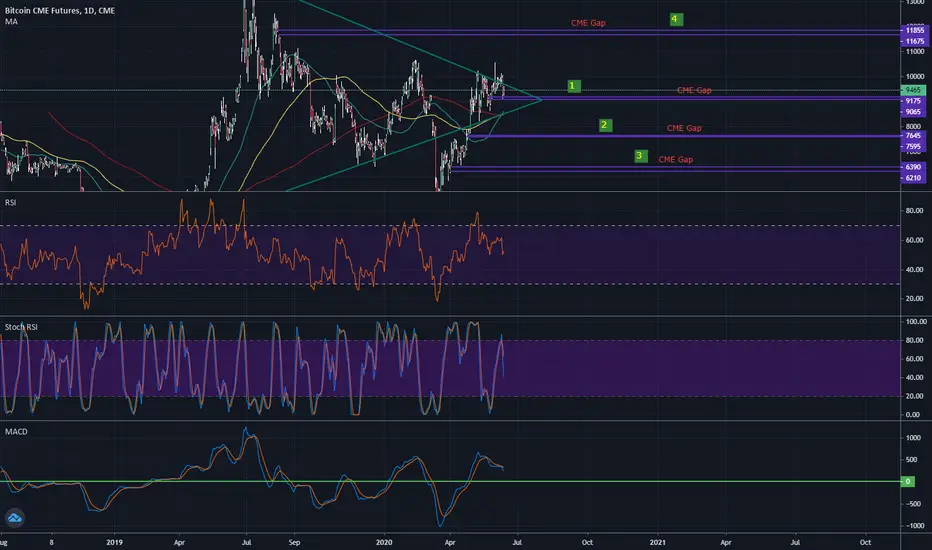Click 0.00 on the Stoch RSI axis
This screenshot has width=932, height=550.
pyautogui.click(x=913, y=414)
